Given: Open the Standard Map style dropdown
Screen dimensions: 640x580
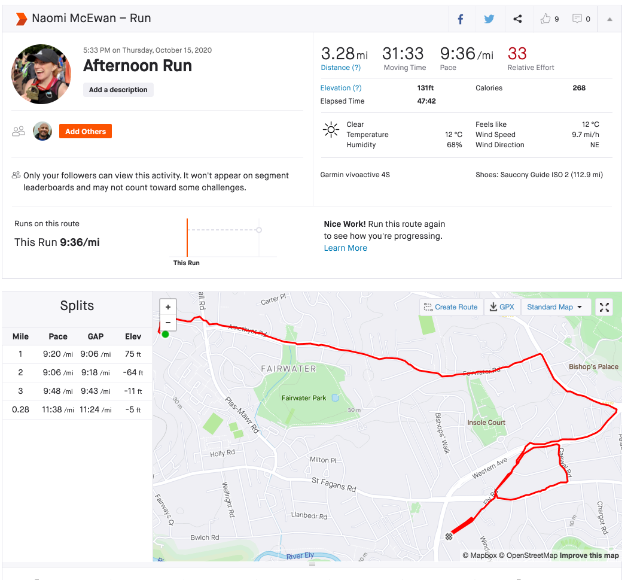Looking at the screenshot, I should [x=555, y=307].
